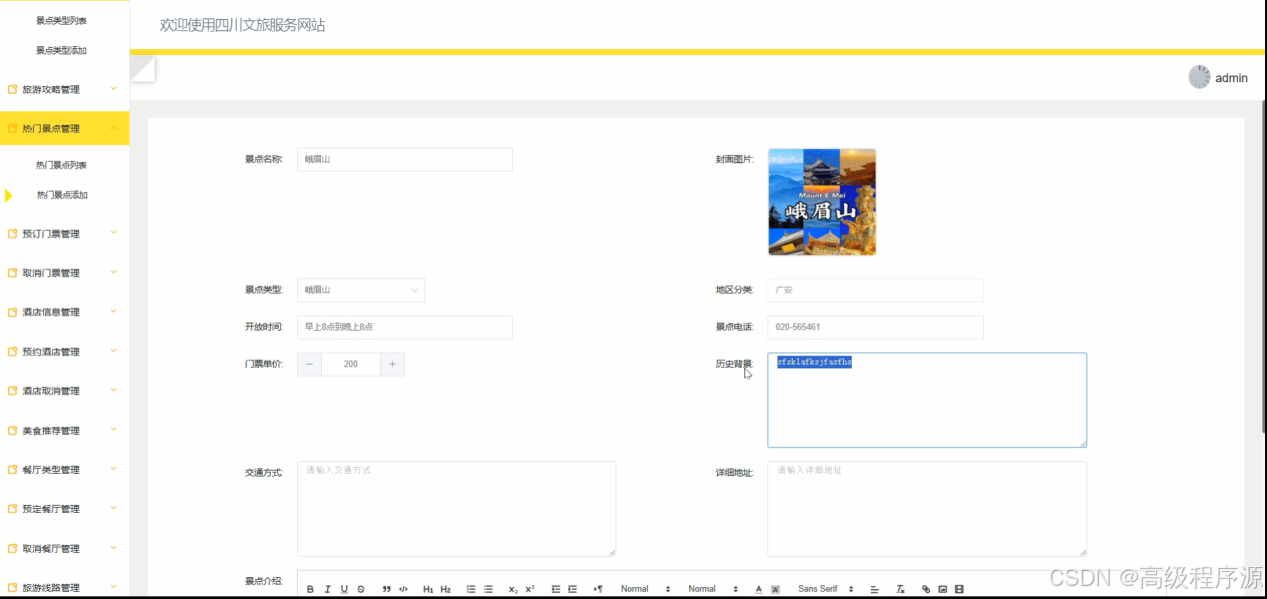This screenshot has height=599, width=1267.
Task: Expand 酒店取消管理 menu chevron
Action: pyautogui.click(x=114, y=390)
